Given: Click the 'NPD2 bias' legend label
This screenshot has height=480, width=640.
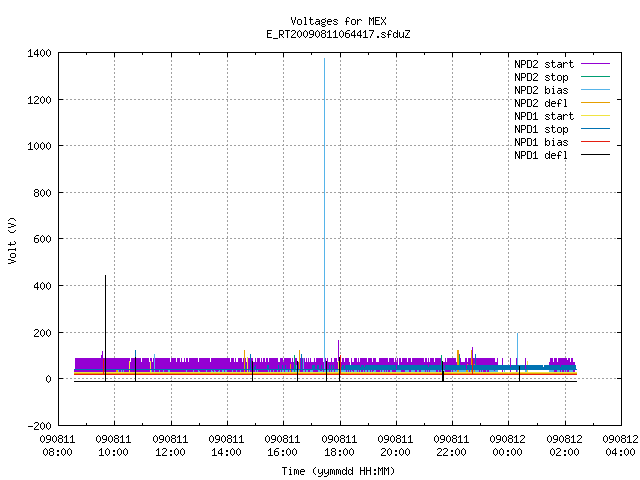Looking at the screenshot, I should pyautogui.click(x=541, y=90).
